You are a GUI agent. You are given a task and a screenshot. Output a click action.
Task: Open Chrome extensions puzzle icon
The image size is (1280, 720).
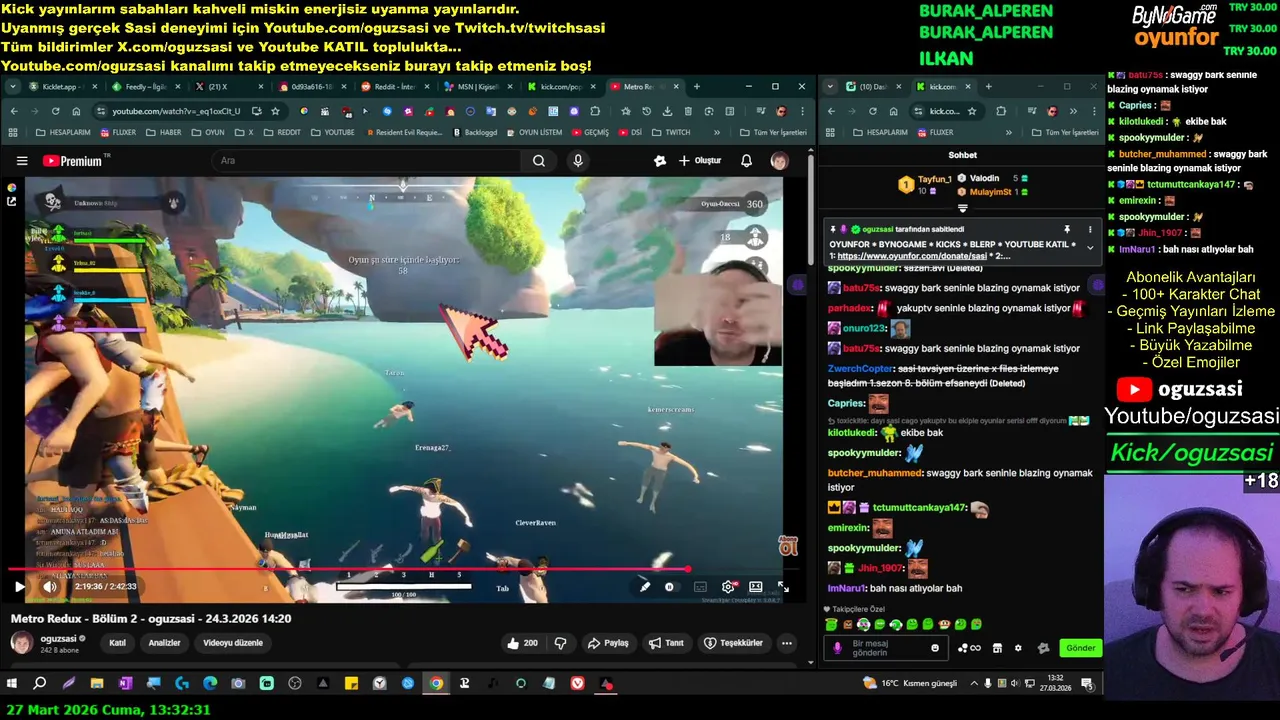[595, 111]
